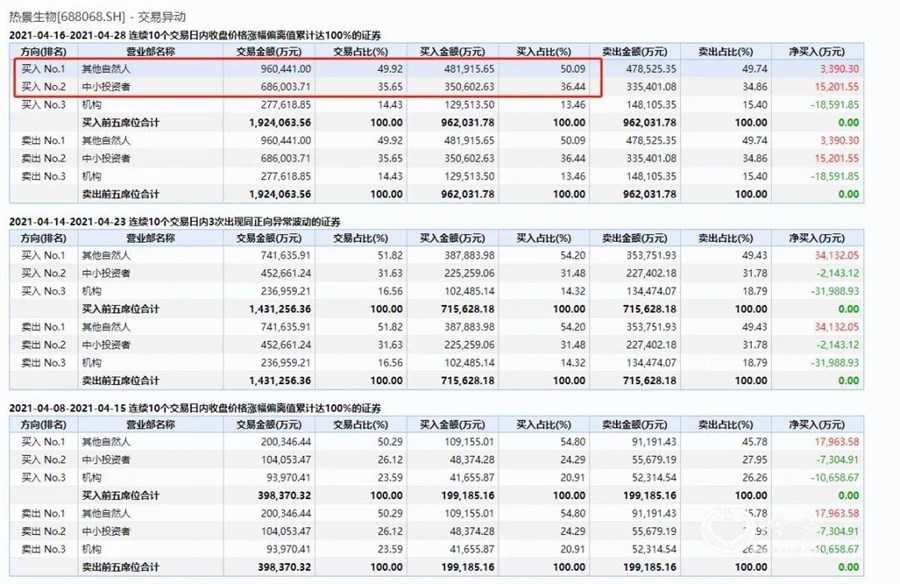Select 买入占比(%) header of the 2021-04-14 table
Image resolution: width=900 pixels, height=584 pixels.
coord(544,238)
